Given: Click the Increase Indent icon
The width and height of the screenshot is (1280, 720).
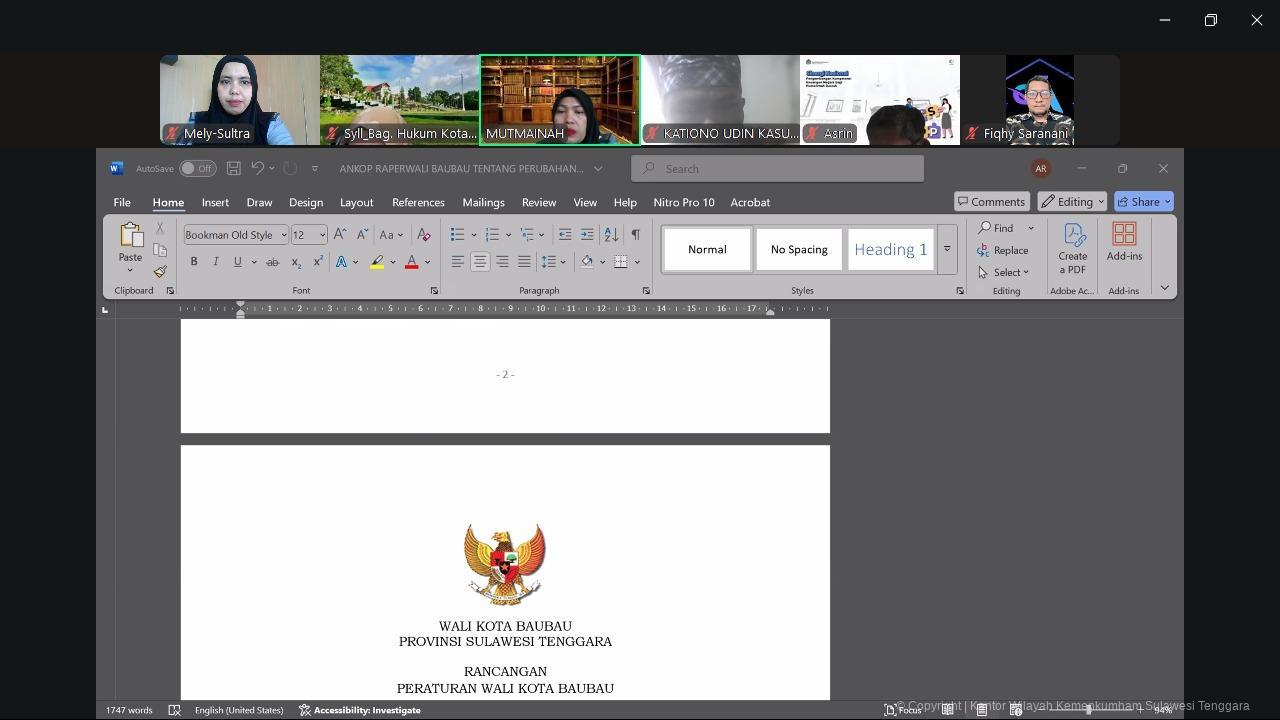Looking at the screenshot, I should [x=587, y=235].
